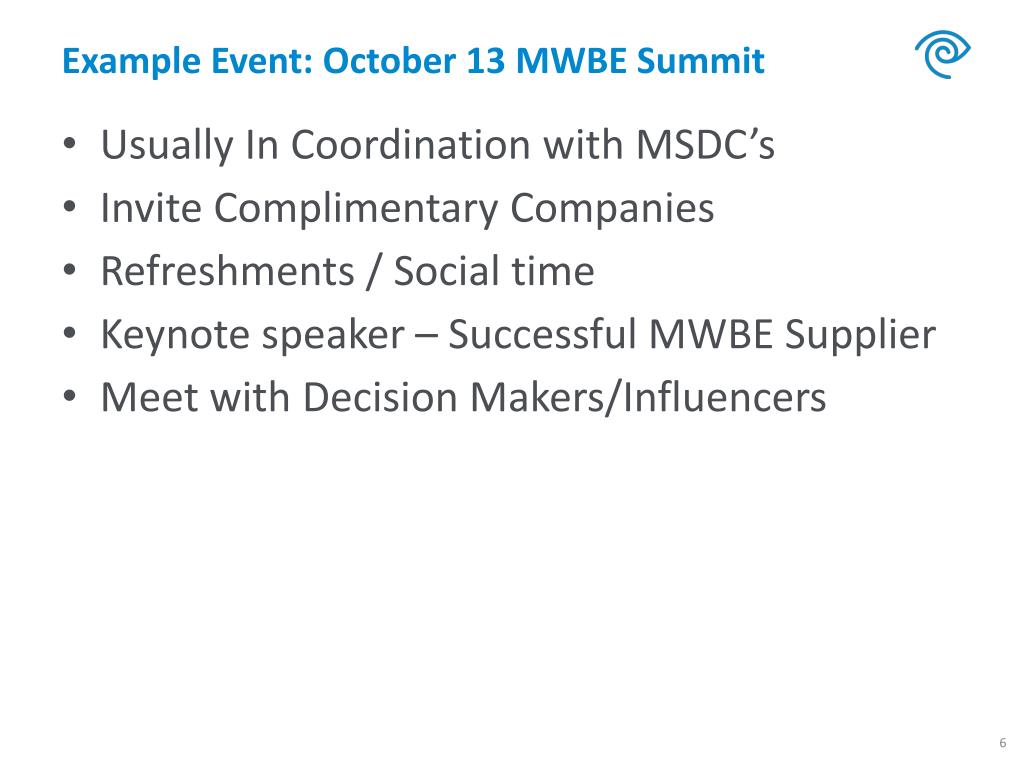The width and height of the screenshot is (1024, 768).
Task: Click the word "Companies" in second bullet
Action: click(612, 209)
